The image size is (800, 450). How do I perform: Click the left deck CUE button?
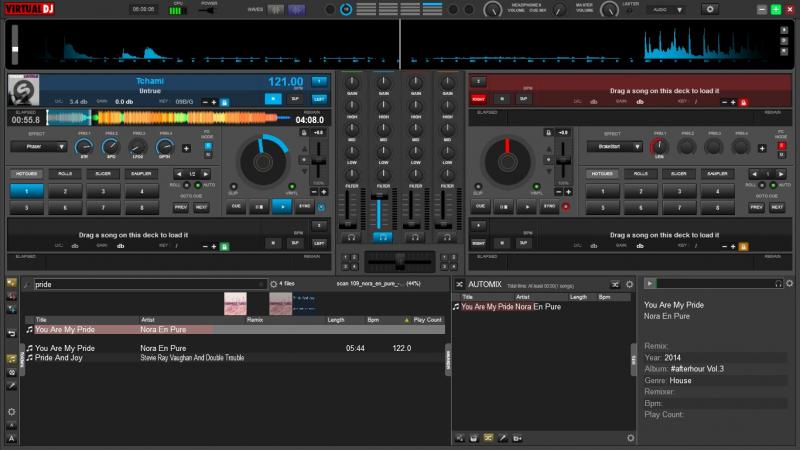236,207
